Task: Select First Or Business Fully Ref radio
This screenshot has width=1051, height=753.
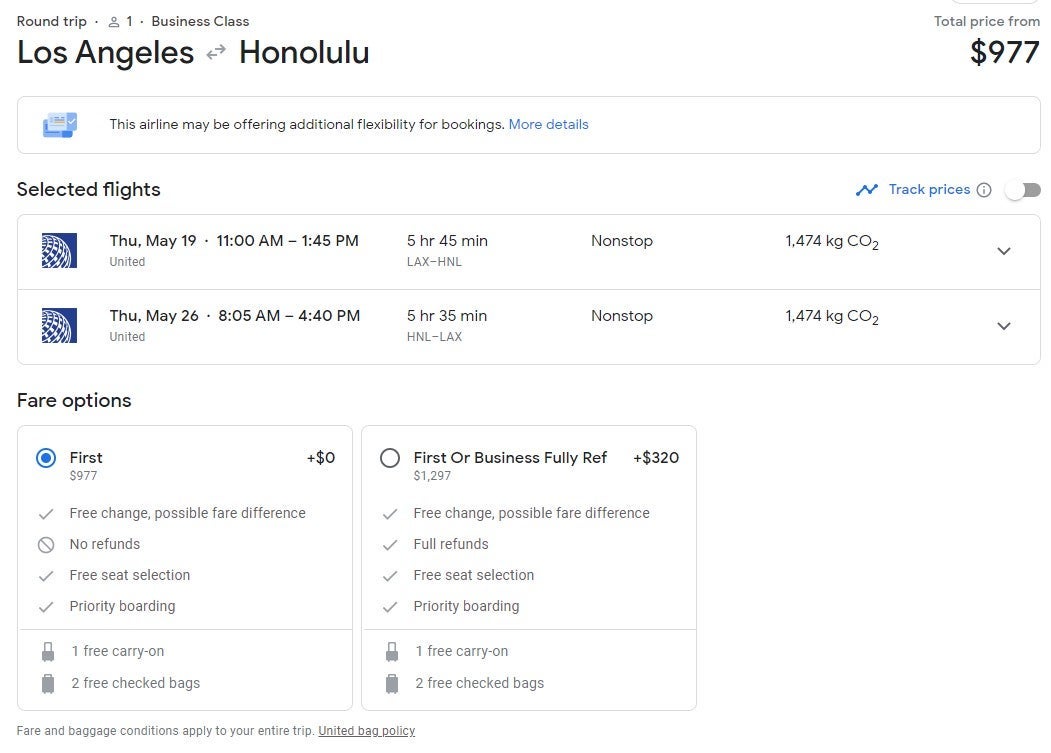Action: click(x=390, y=458)
